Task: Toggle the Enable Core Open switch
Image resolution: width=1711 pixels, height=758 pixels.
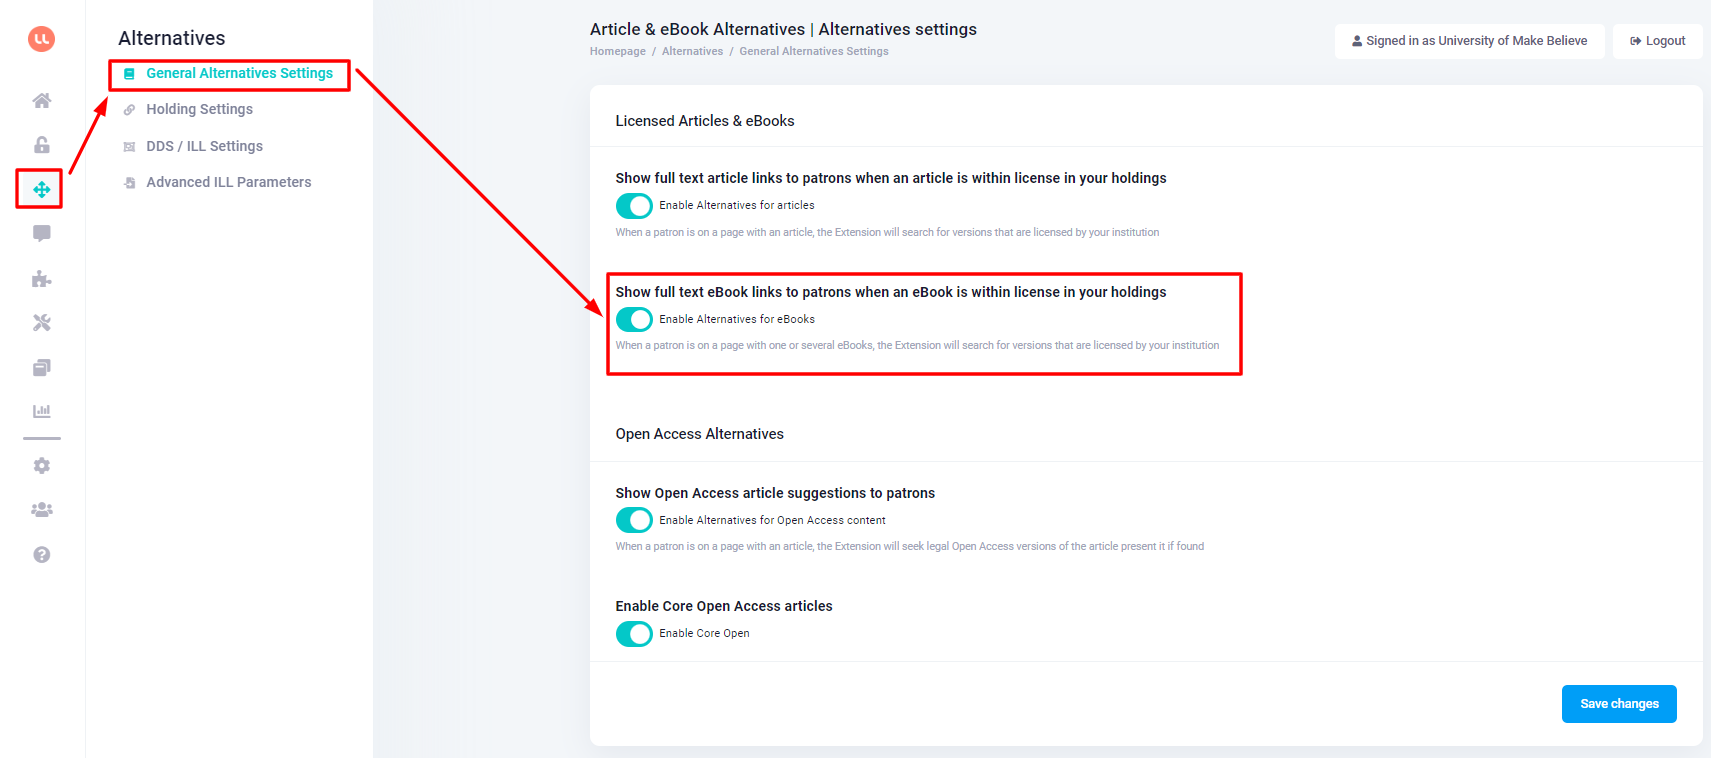Action: pyautogui.click(x=634, y=634)
